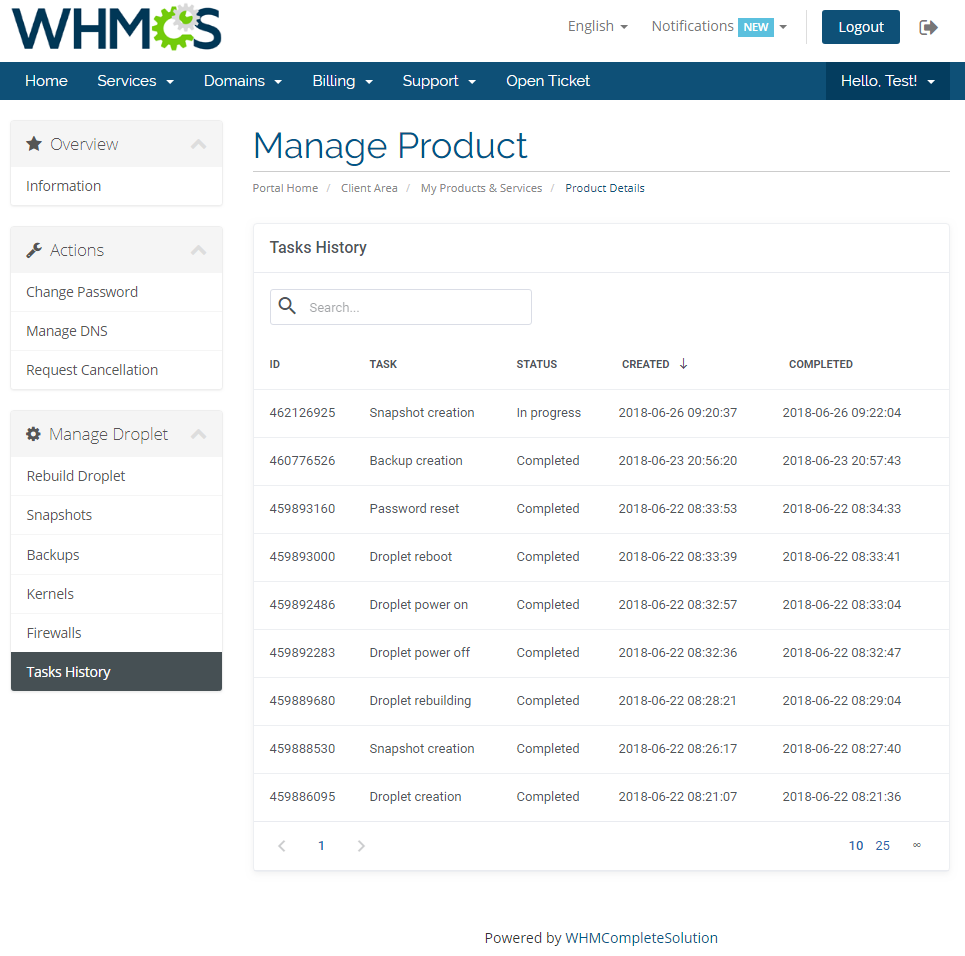Click created time 2018-06-23 20:56:20
Screen dimensions: 965x956
coord(678,460)
